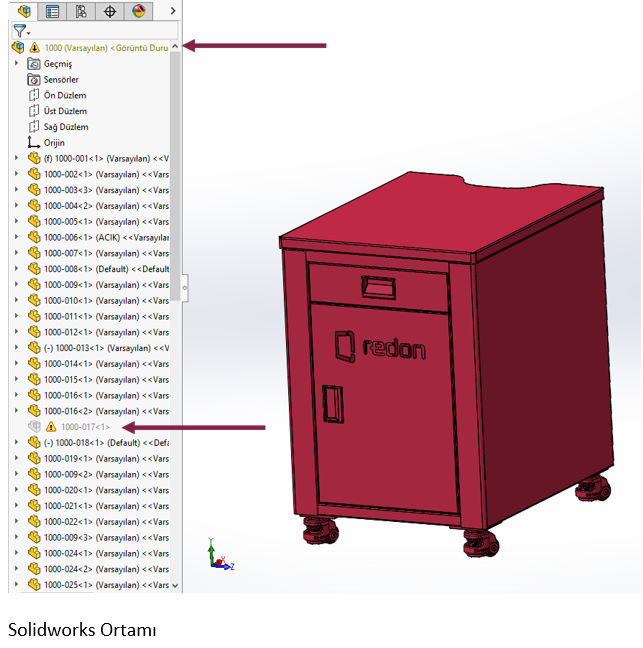Select the Sensörler folder icon

pyautogui.click(x=34, y=79)
